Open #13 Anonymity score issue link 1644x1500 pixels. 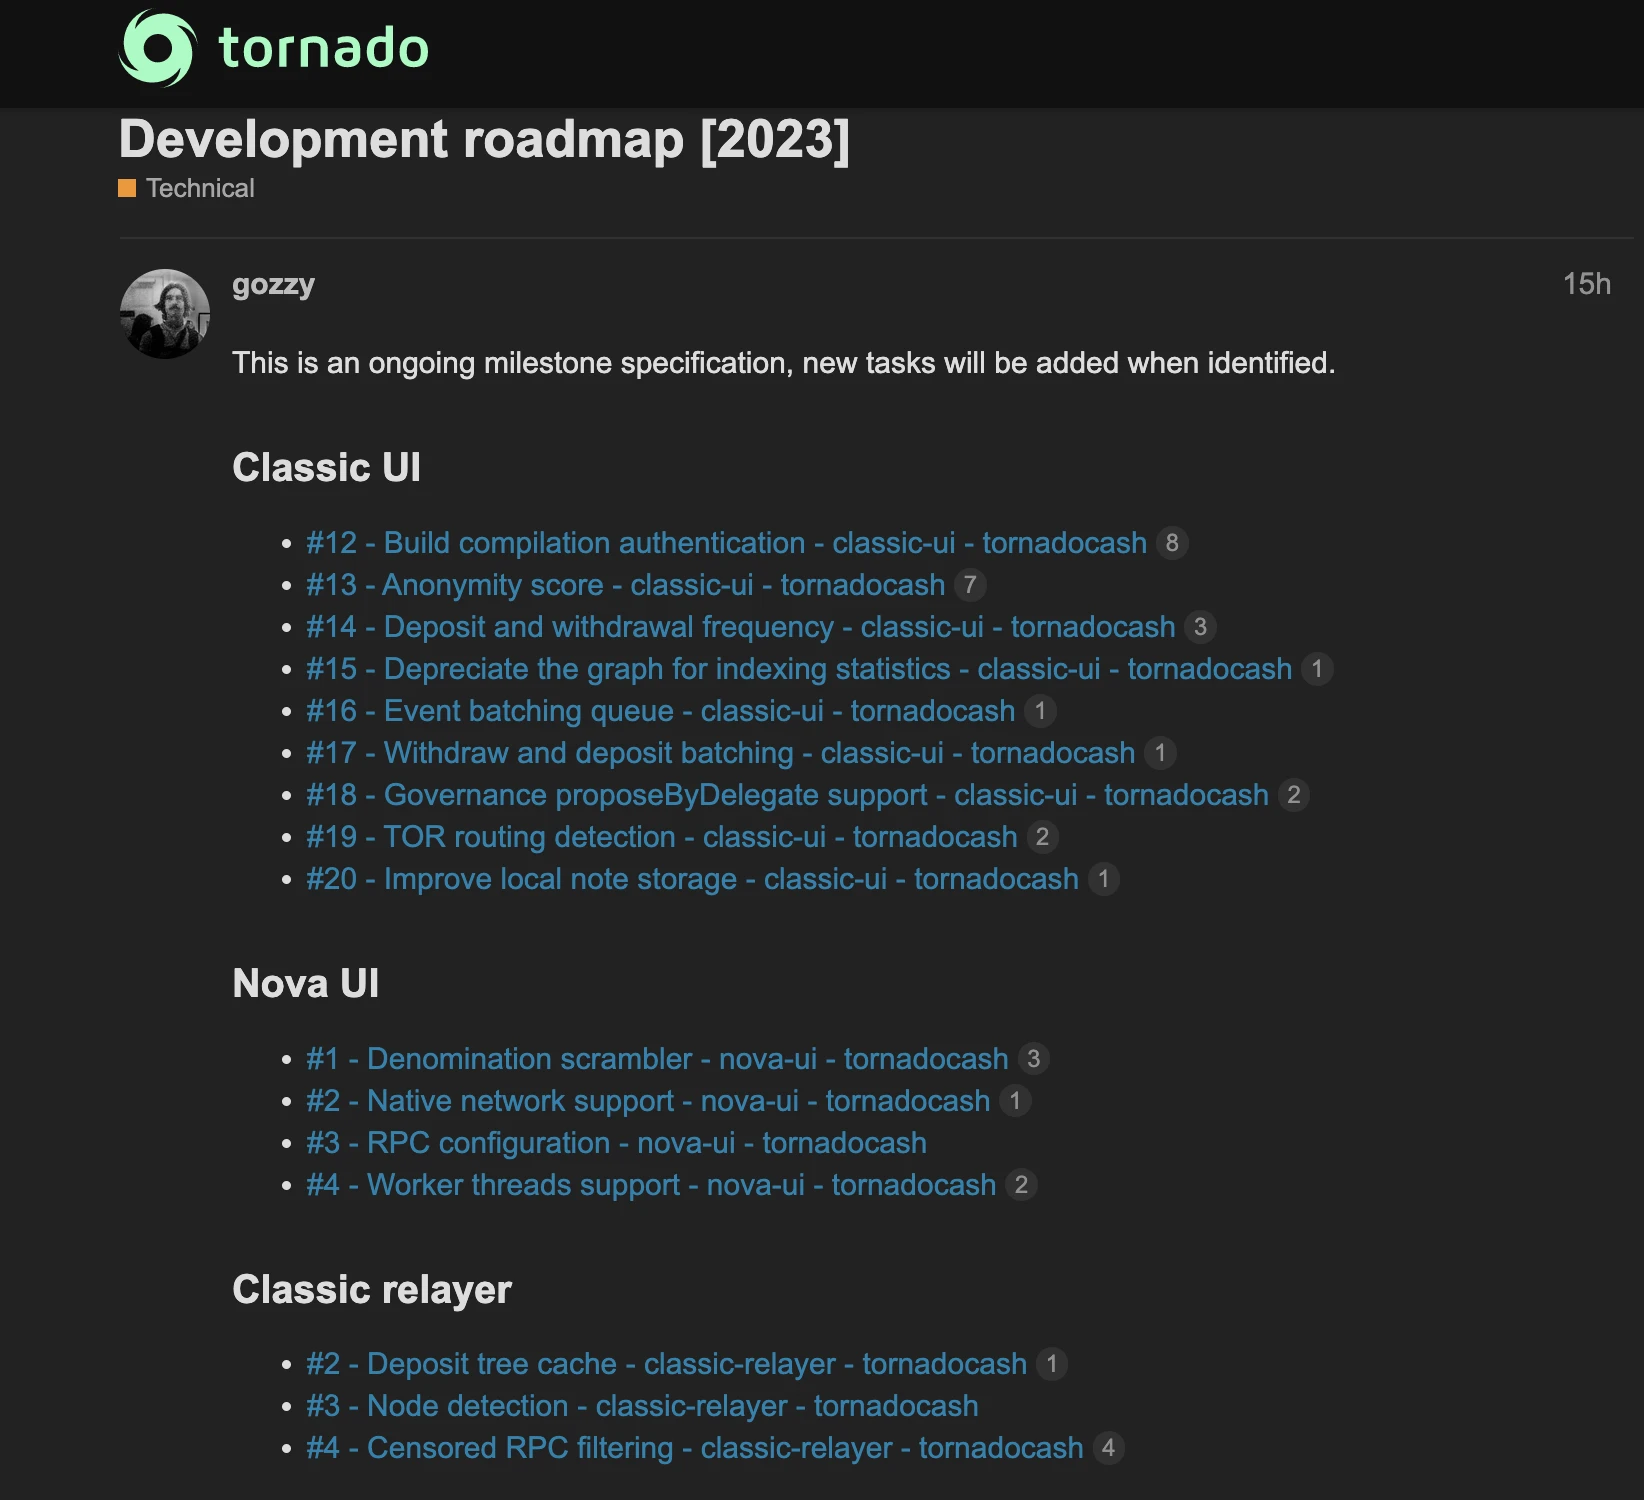[x=625, y=585]
